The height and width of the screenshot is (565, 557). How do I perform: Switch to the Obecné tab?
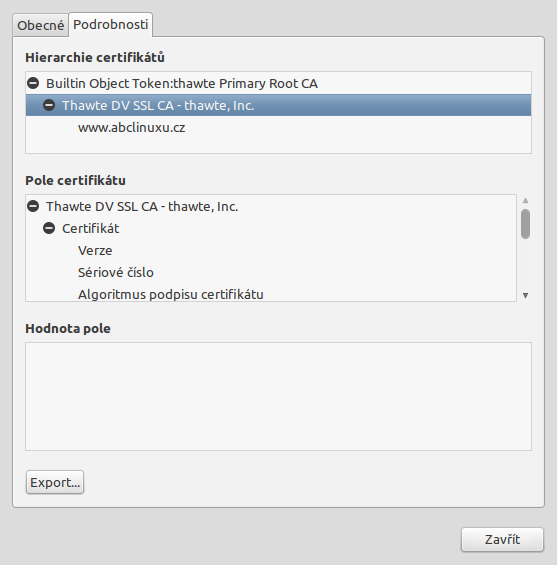pyautogui.click(x=40, y=25)
